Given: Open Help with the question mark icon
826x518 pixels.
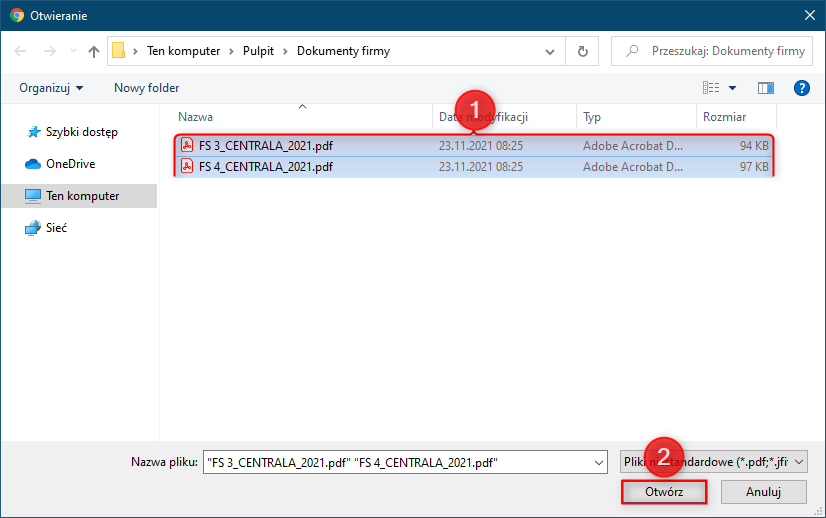Looking at the screenshot, I should pos(802,88).
